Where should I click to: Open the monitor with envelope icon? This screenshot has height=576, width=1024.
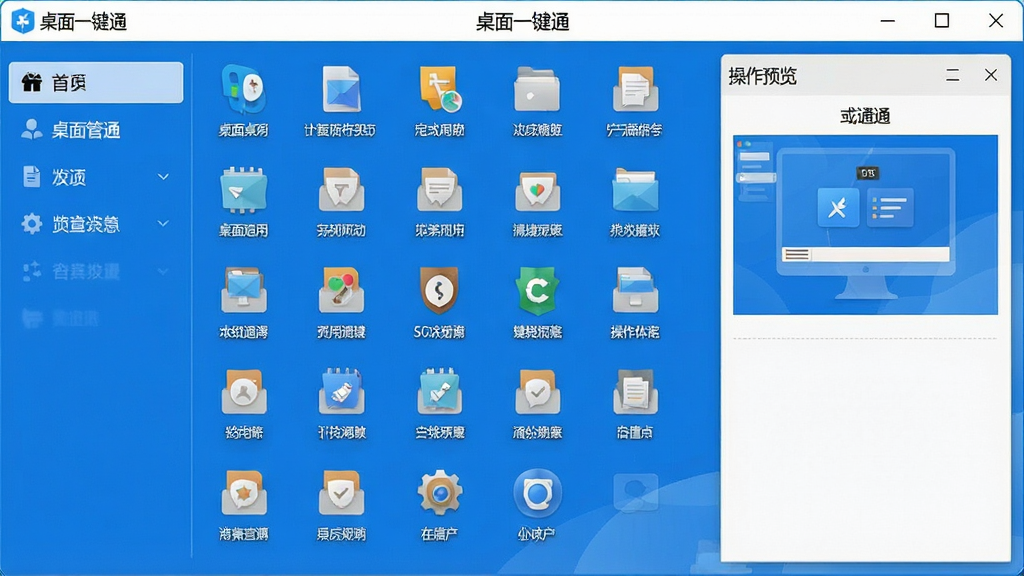click(244, 290)
